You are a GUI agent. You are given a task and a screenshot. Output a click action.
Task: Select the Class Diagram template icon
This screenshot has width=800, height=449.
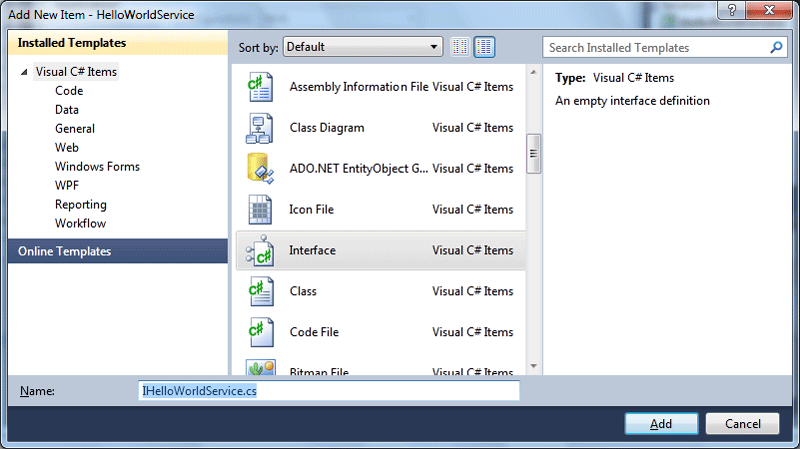click(x=259, y=128)
